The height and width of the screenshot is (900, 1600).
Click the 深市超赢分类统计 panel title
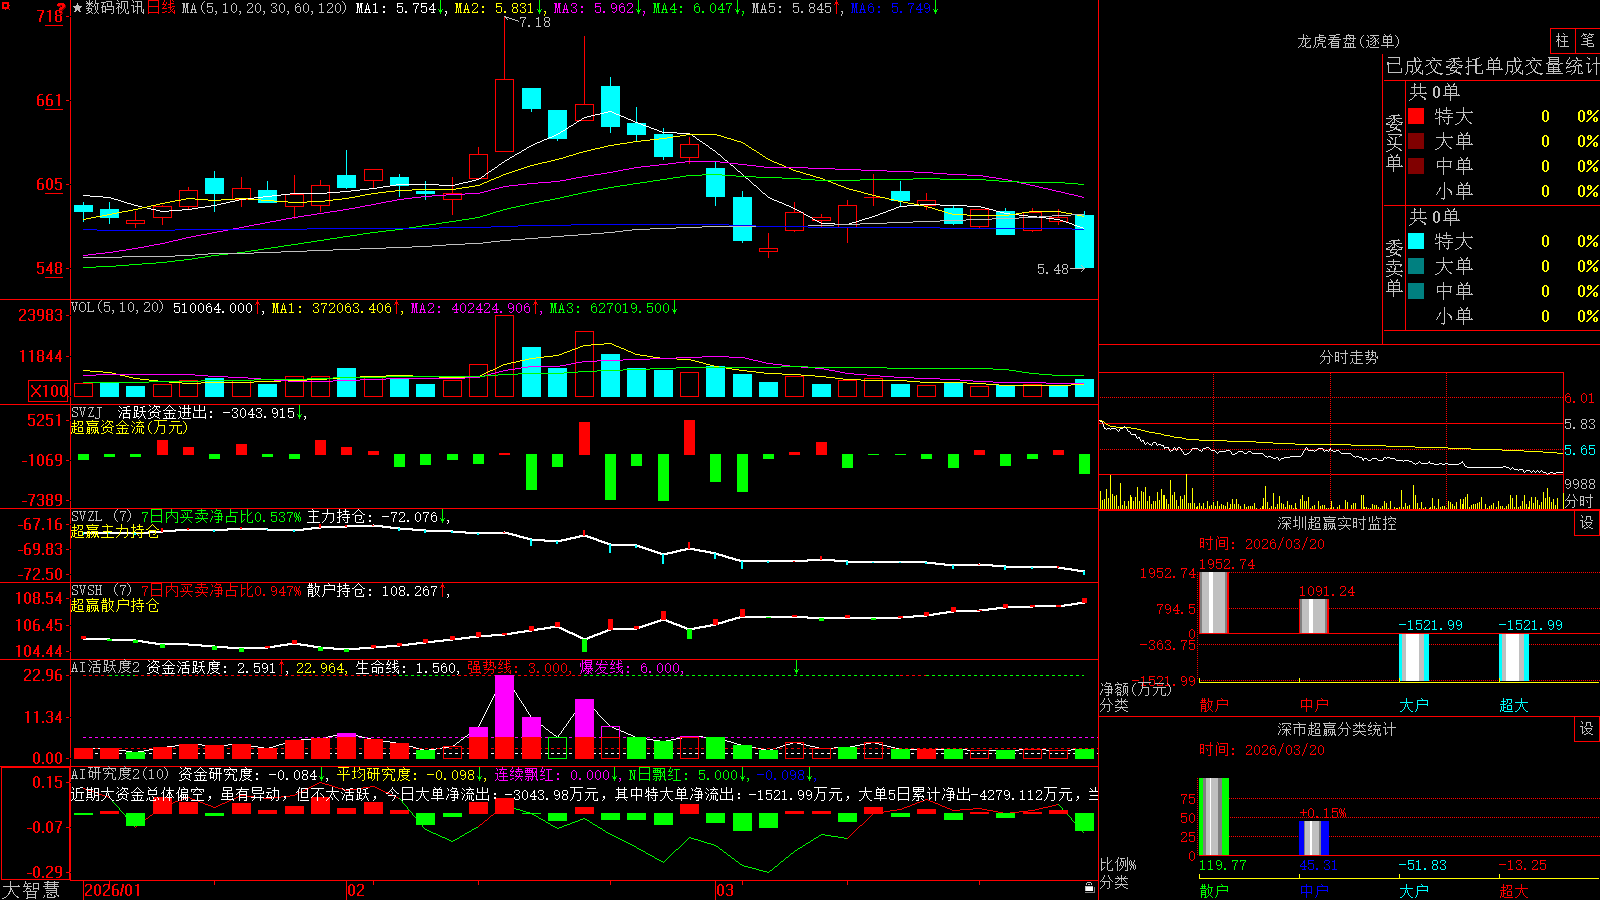click(1337, 729)
